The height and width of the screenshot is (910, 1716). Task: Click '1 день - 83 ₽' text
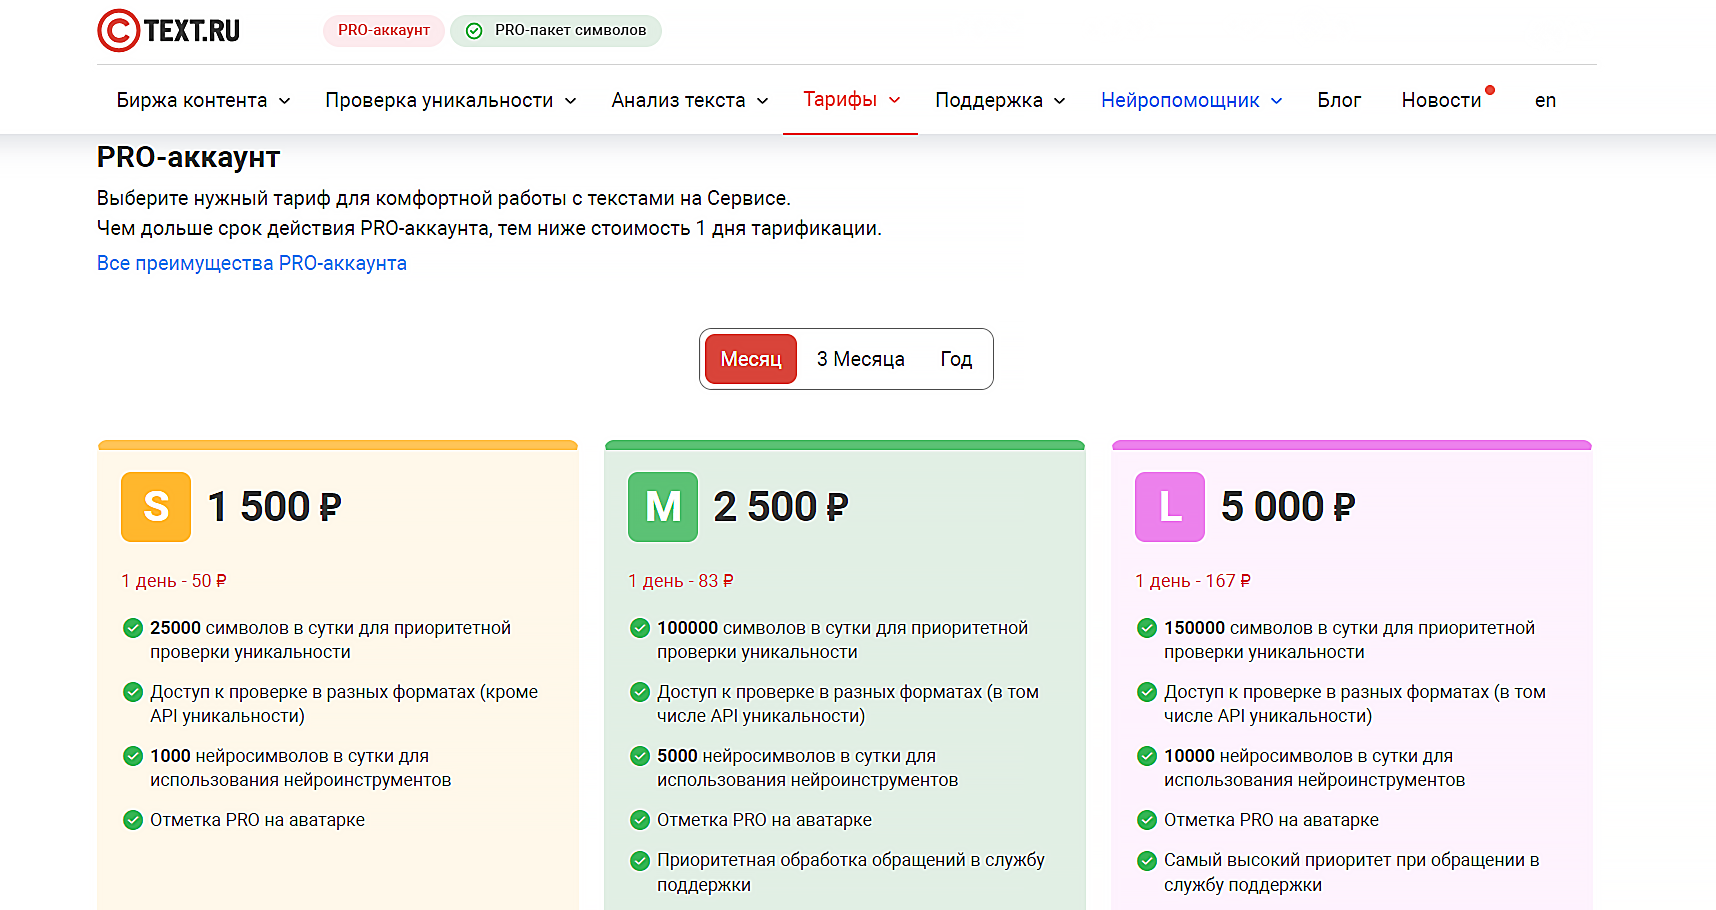(681, 581)
